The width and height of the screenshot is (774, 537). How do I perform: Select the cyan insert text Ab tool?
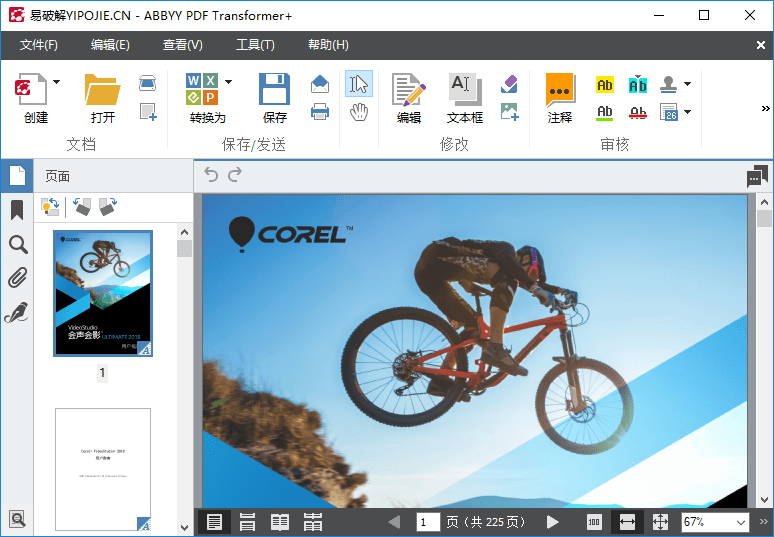638,84
